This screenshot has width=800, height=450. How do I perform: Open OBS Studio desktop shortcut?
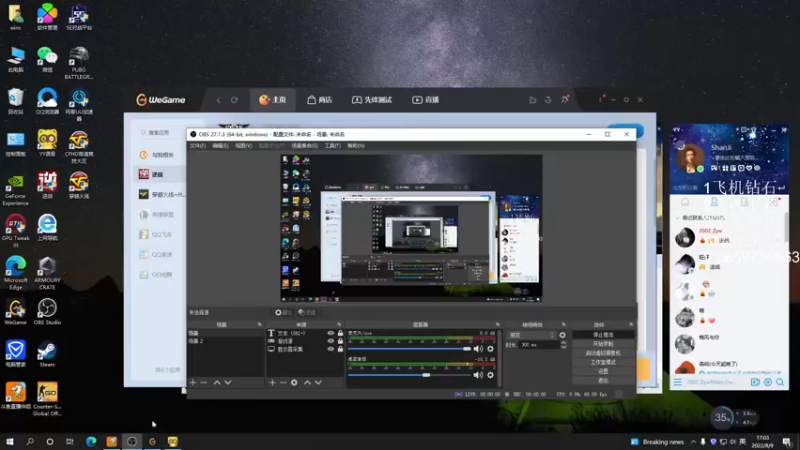coord(47,312)
